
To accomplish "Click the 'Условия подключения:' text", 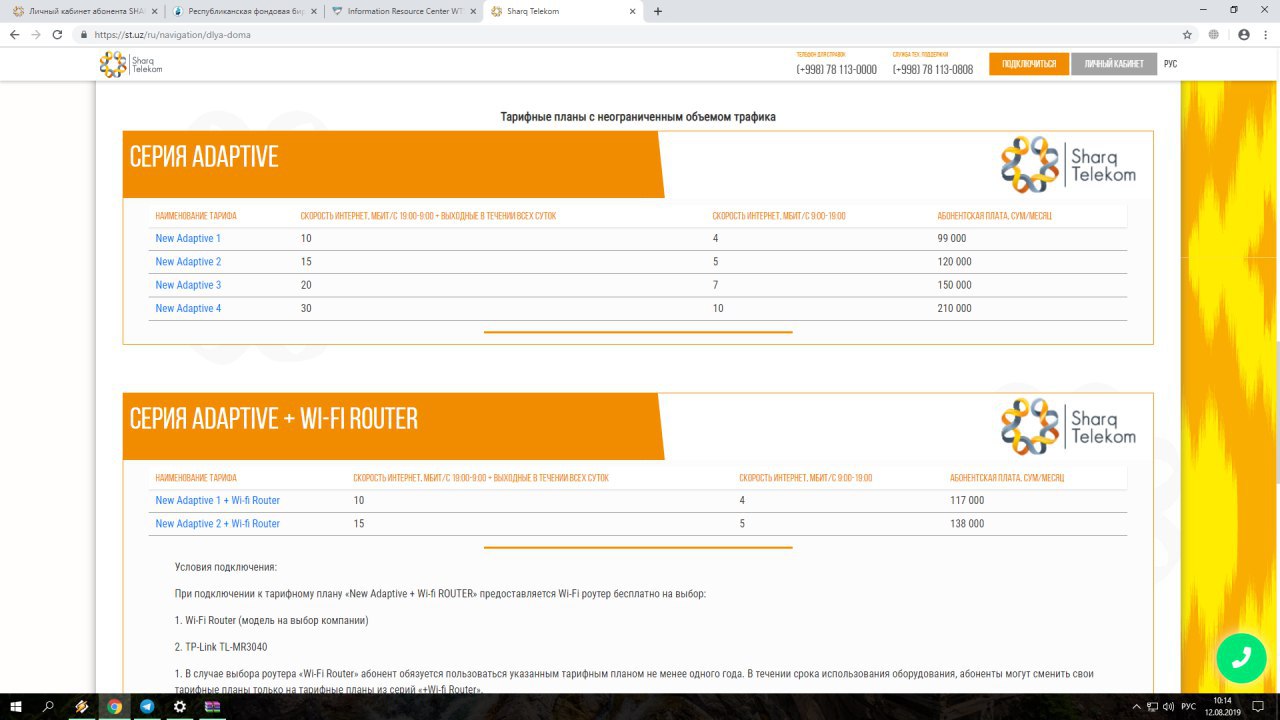I will 225,567.
